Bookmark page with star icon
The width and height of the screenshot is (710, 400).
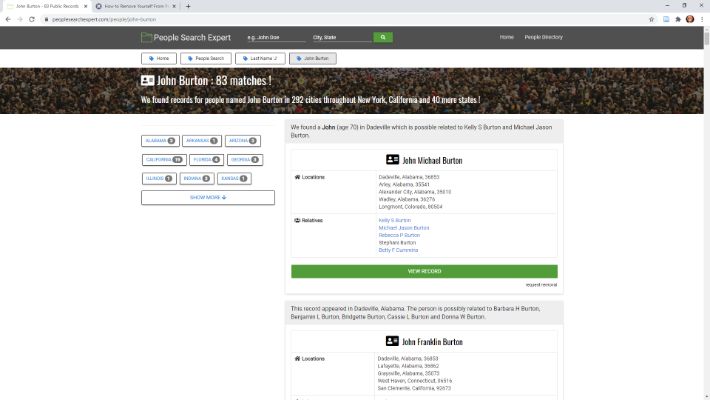pos(652,19)
